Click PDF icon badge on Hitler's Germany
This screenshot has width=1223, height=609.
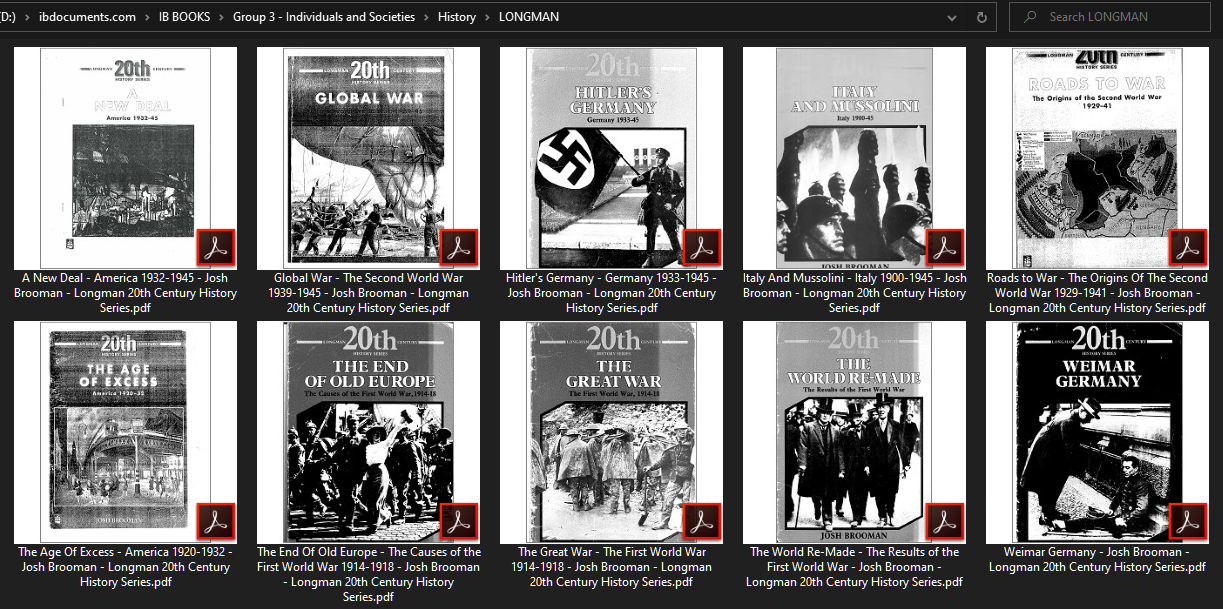pyautogui.click(x=701, y=247)
